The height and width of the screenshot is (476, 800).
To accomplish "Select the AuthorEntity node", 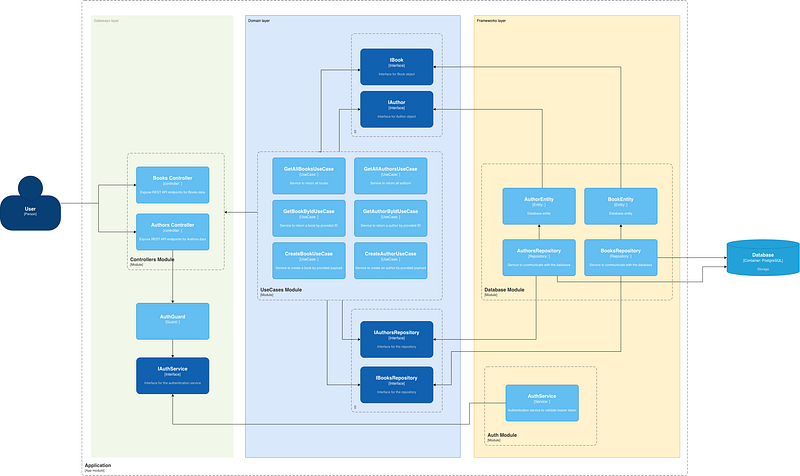I will pos(539,206).
